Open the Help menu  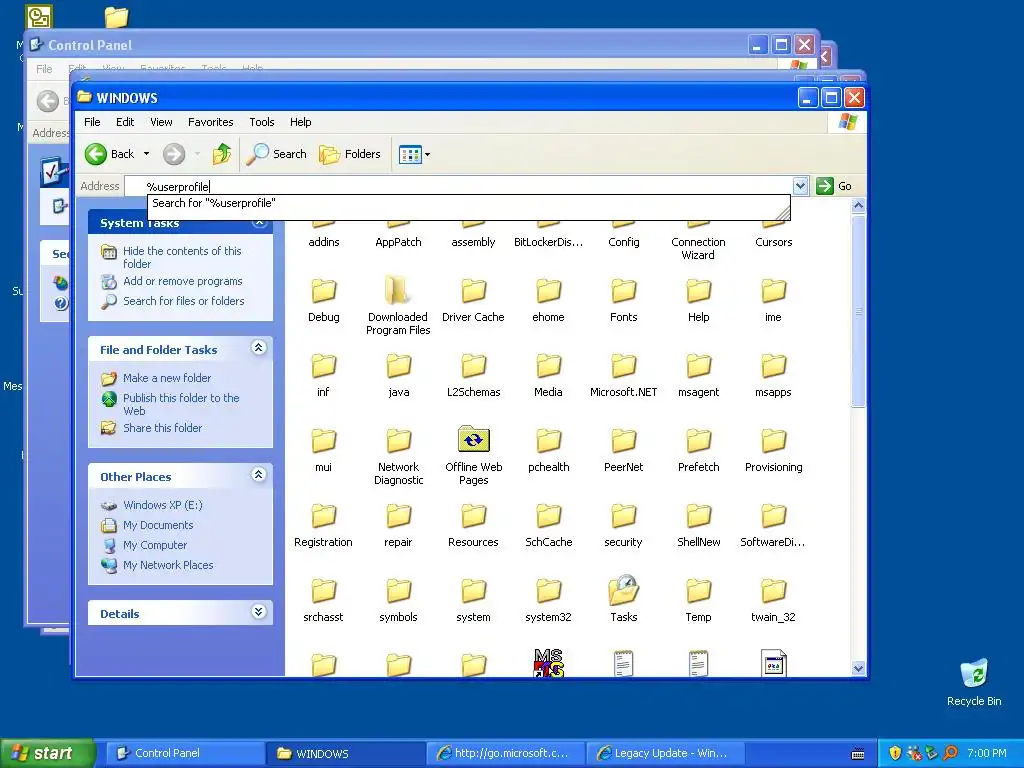[x=300, y=122]
